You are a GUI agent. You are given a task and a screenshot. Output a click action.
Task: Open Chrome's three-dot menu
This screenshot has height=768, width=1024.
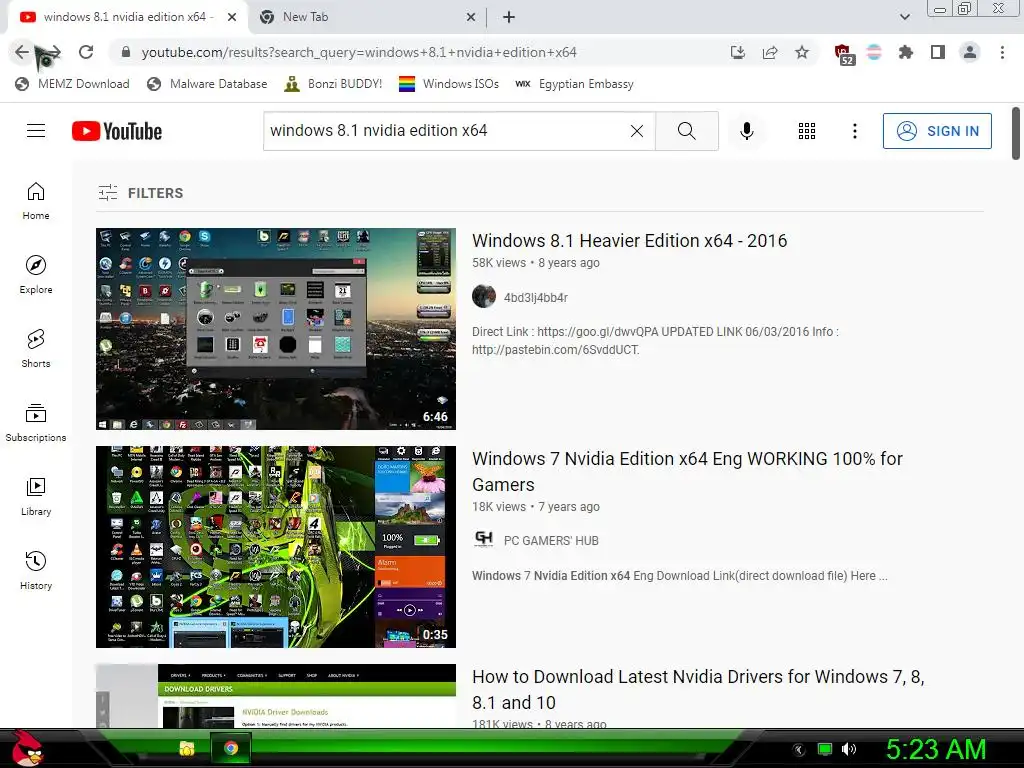[x=1002, y=52]
